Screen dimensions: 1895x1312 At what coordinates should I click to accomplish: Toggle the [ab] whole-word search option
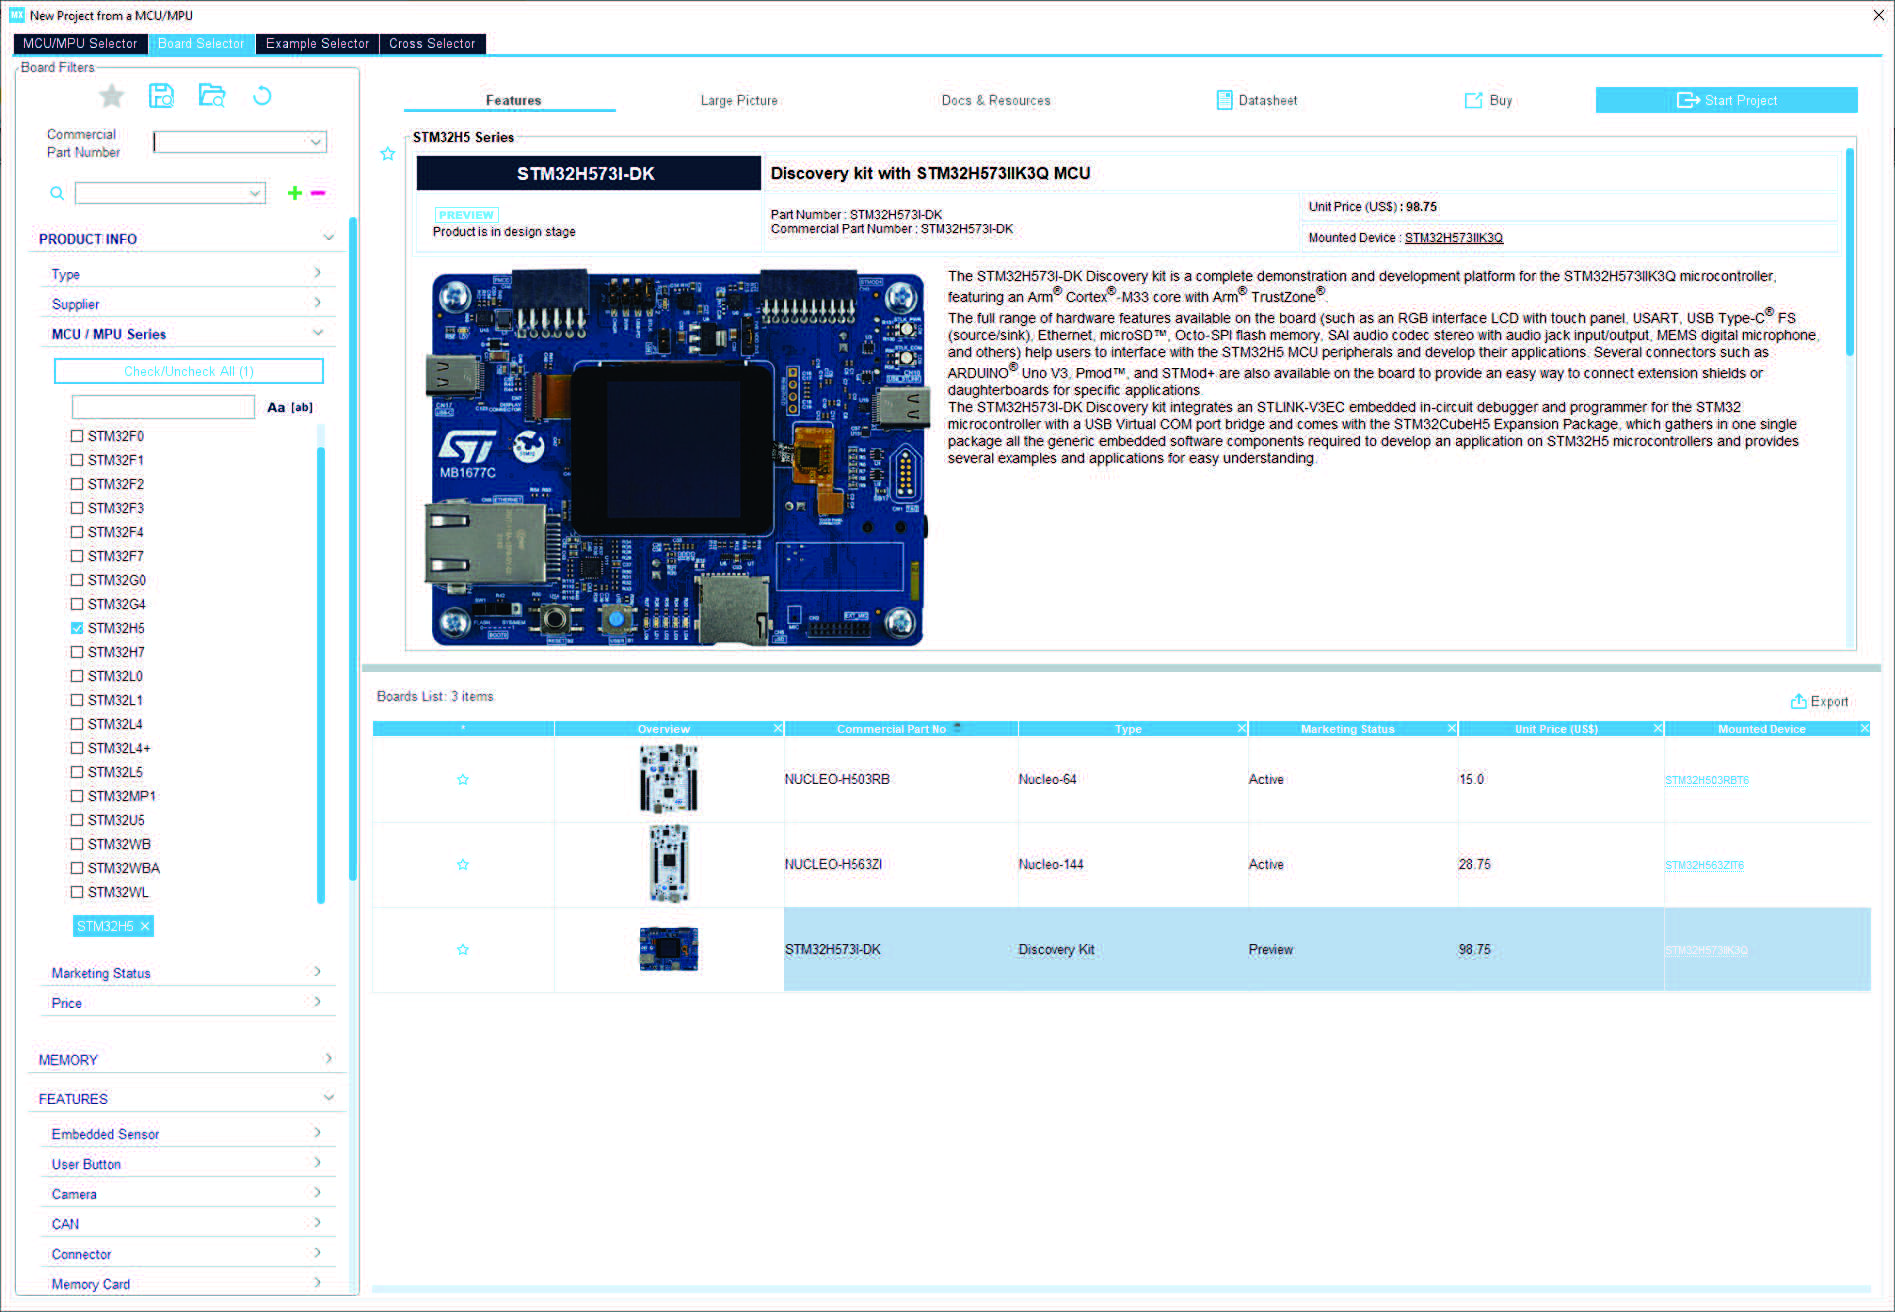point(302,408)
